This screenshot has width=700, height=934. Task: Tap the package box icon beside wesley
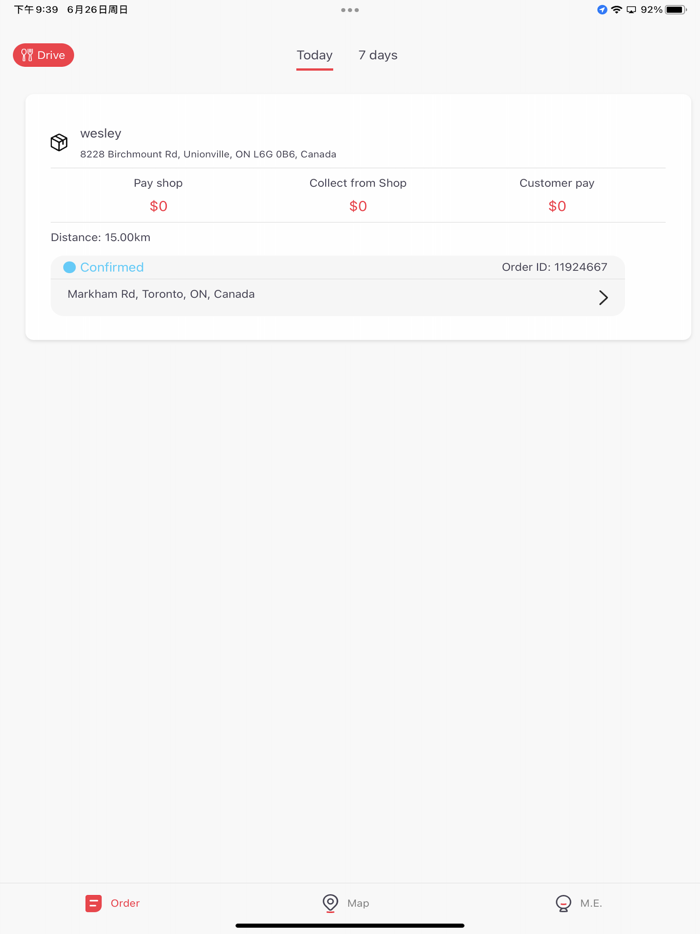[59, 142]
